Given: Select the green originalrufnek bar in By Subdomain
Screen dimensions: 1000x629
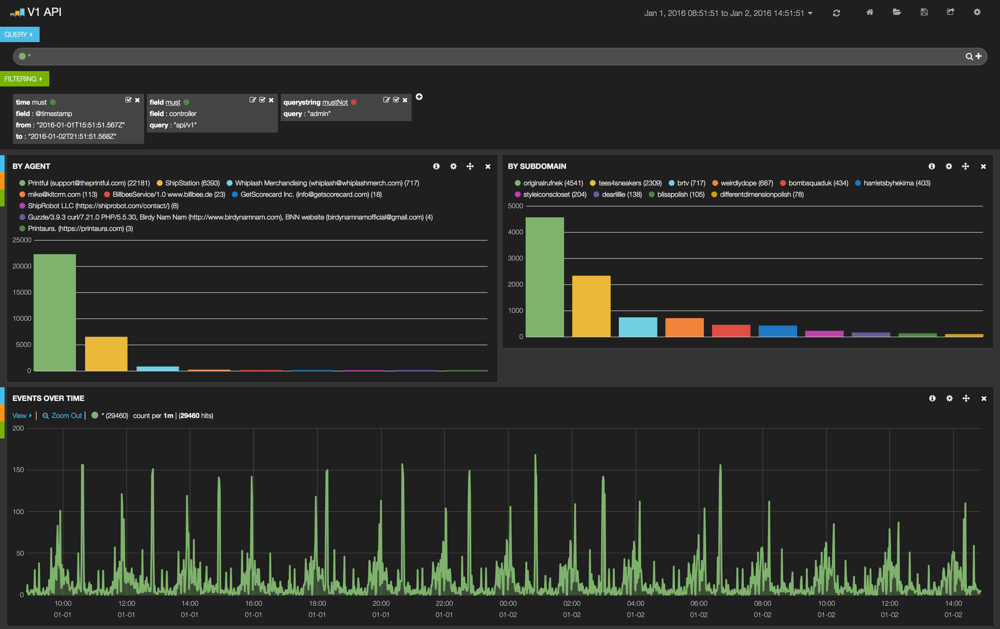Looking at the screenshot, I should tap(545, 278).
